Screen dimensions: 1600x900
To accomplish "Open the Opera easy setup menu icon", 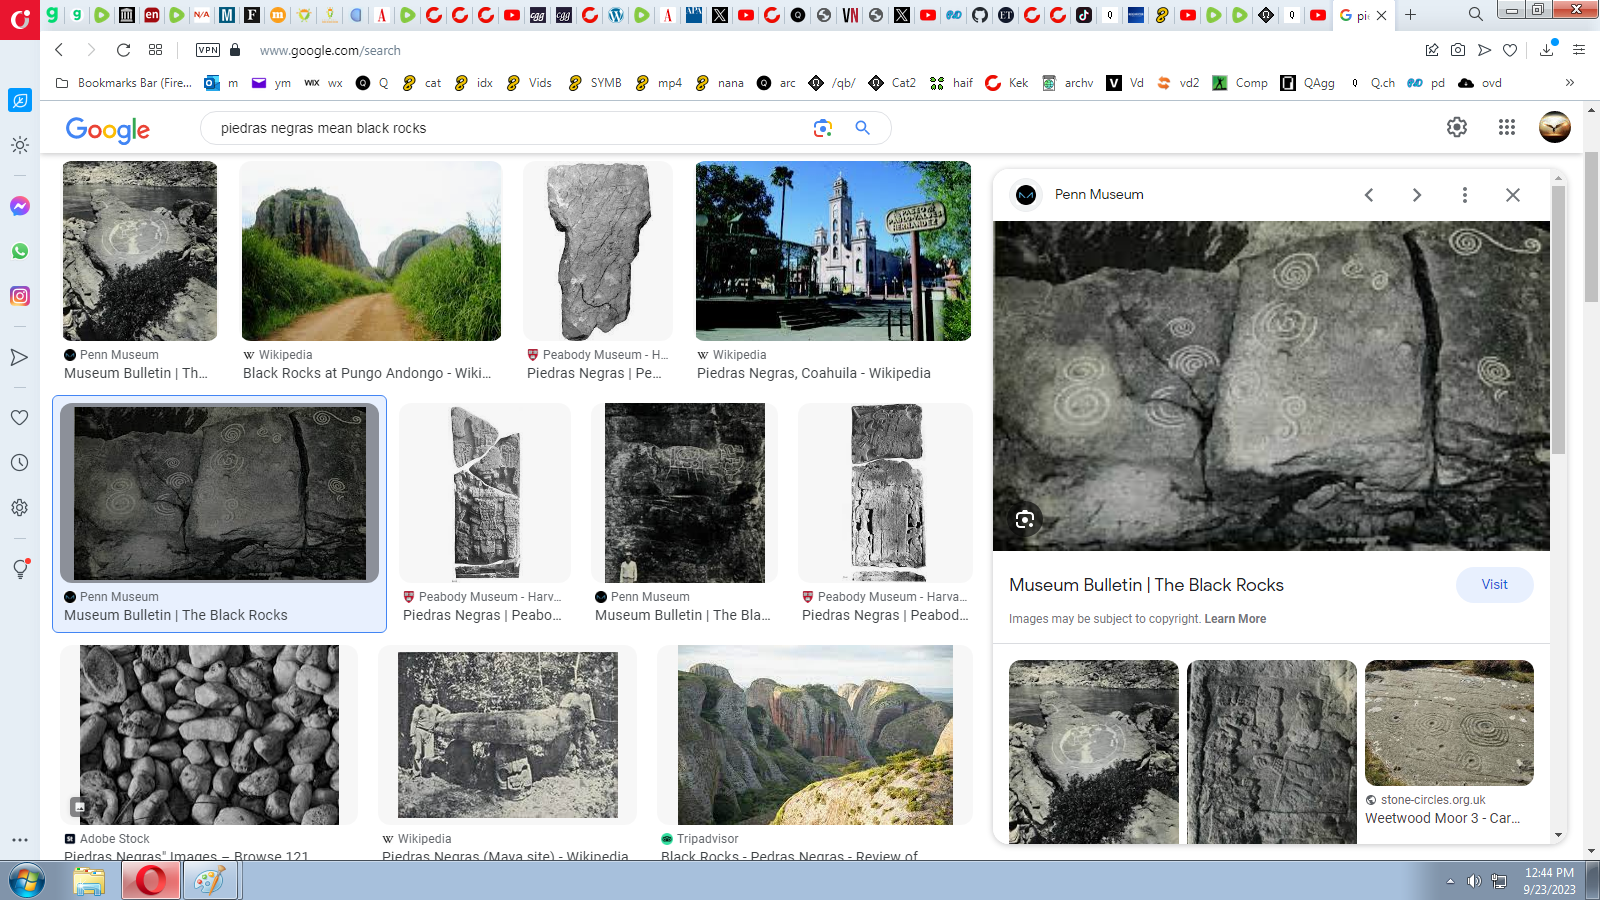I will point(1579,50).
